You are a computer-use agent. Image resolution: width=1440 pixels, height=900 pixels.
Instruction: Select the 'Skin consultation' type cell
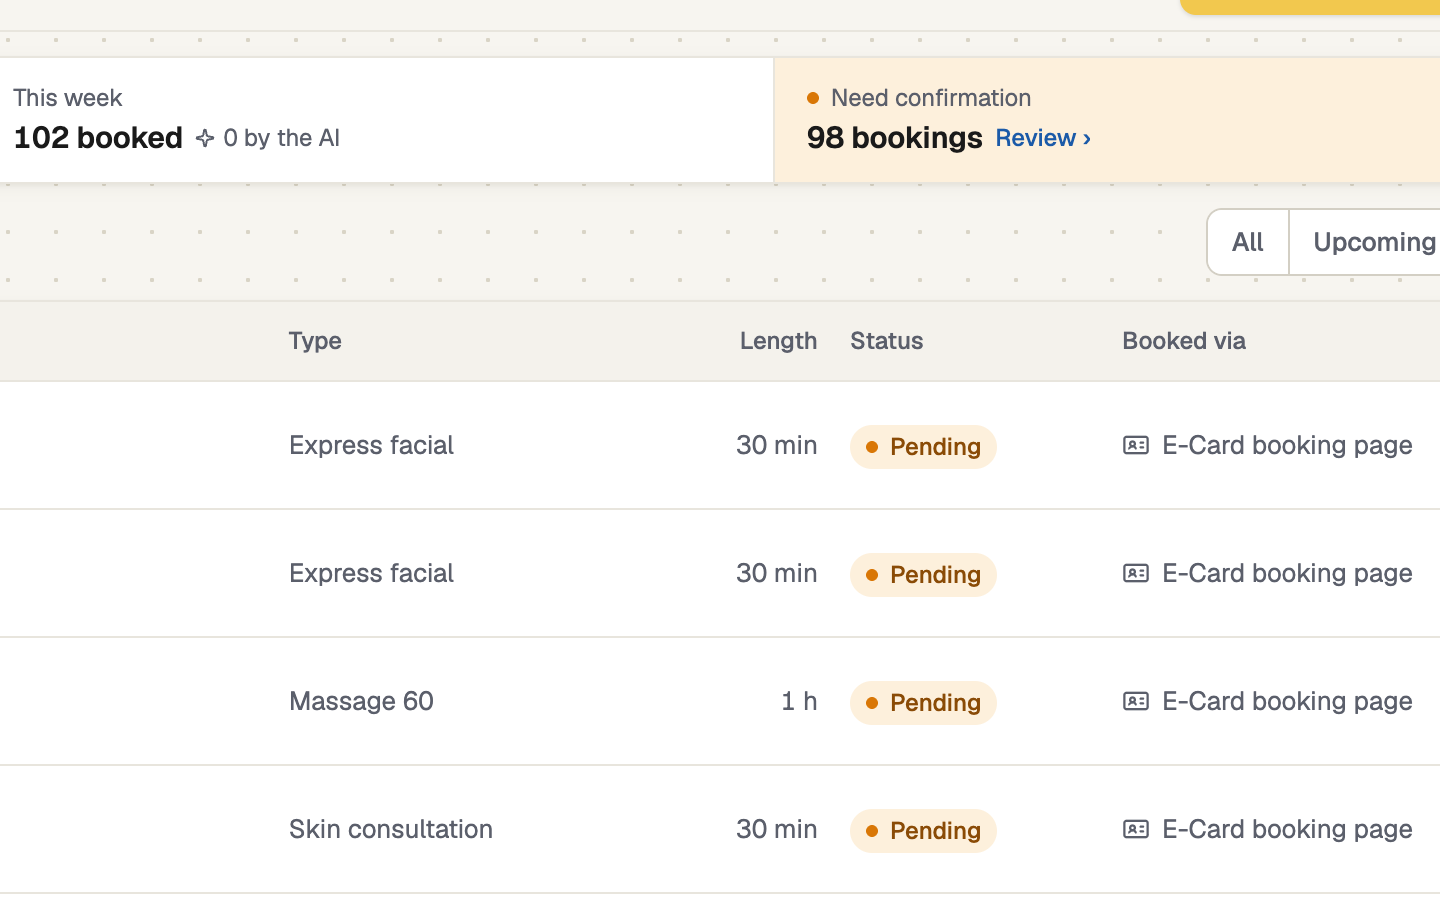click(x=391, y=829)
